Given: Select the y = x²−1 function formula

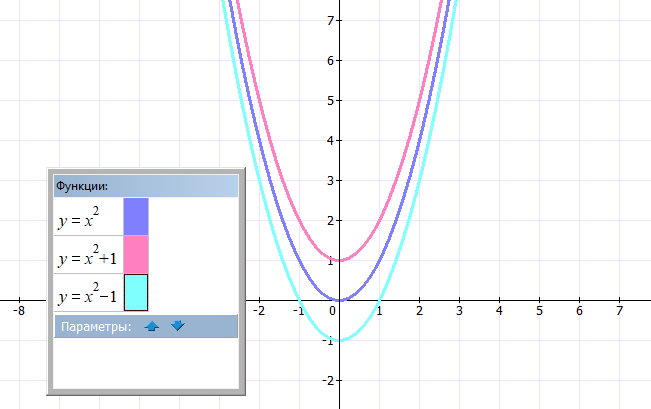Looking at the screenshot, I should coord(87,295).
